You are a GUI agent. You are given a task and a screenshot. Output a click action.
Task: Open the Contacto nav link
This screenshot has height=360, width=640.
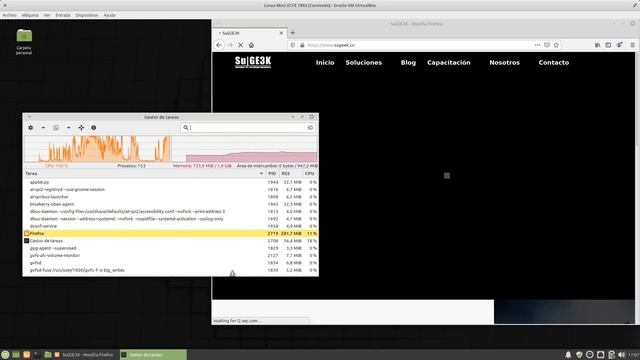click(x=553, y=62)
